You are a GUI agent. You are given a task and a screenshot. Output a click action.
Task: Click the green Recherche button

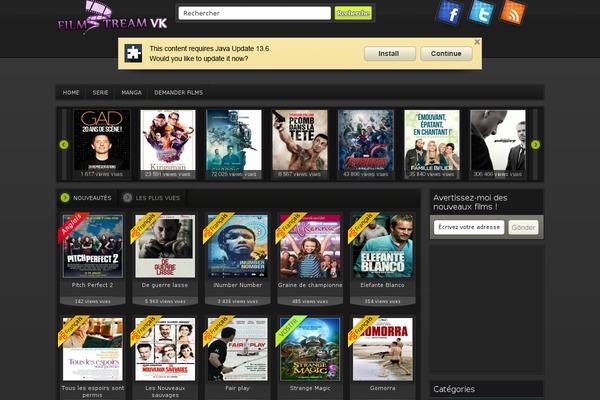(x=353, y=13)
